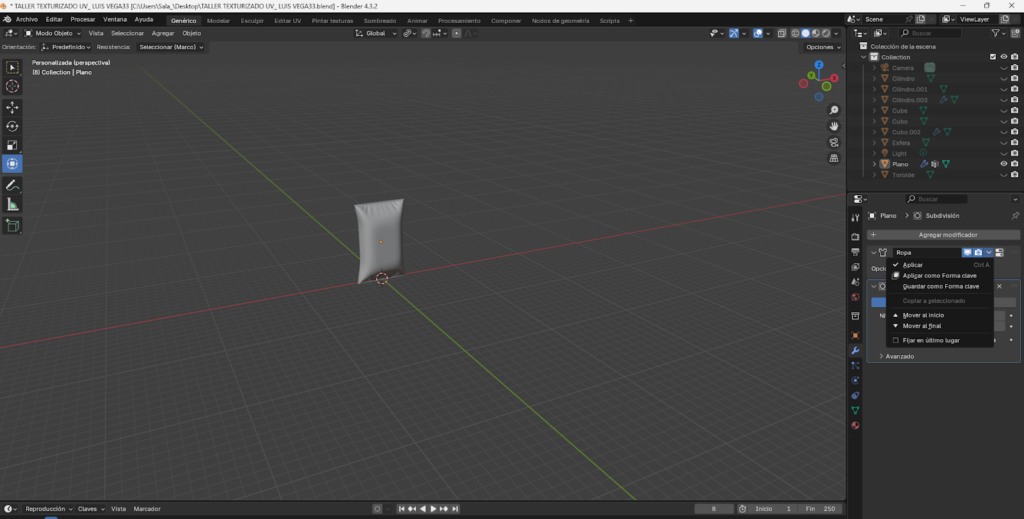Viewport: 1024px width, 519px height.
Task: Activate the Rotate tool
Action: (x=12, y=126)
